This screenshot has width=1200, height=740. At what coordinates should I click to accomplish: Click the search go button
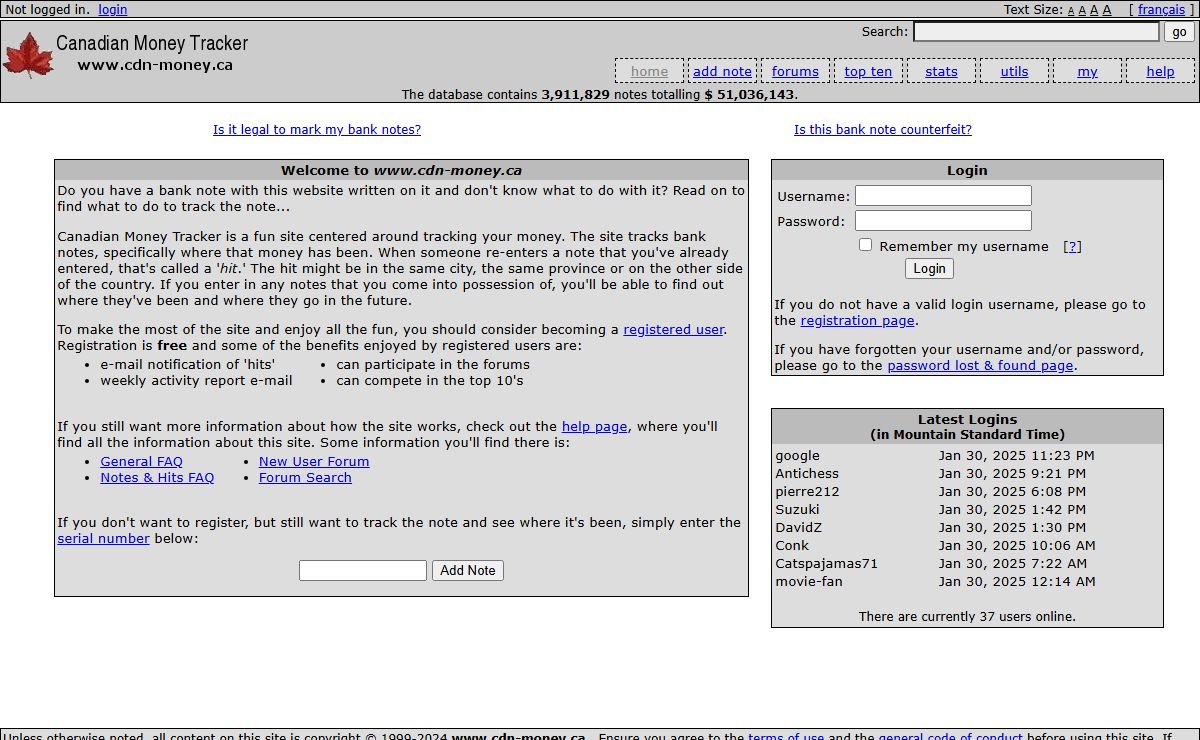coord(1179,32)
